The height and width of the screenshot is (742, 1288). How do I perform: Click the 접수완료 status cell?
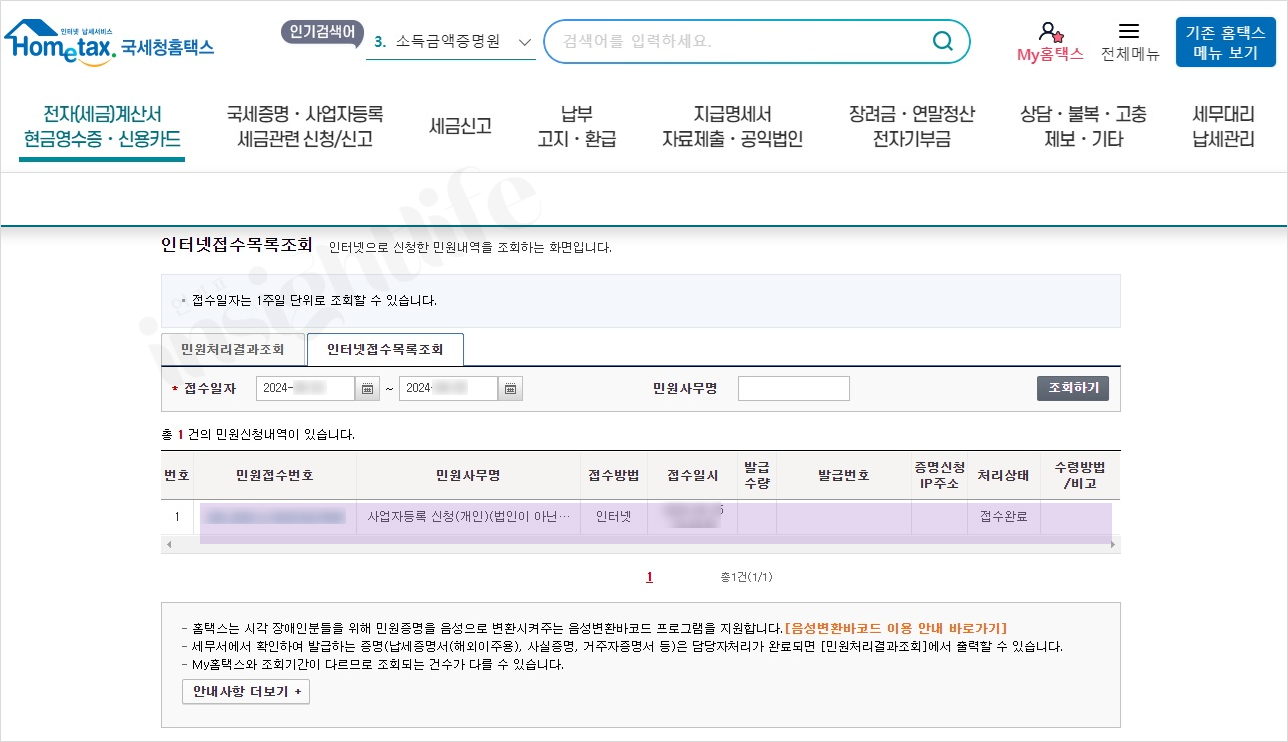[1004, 517]
